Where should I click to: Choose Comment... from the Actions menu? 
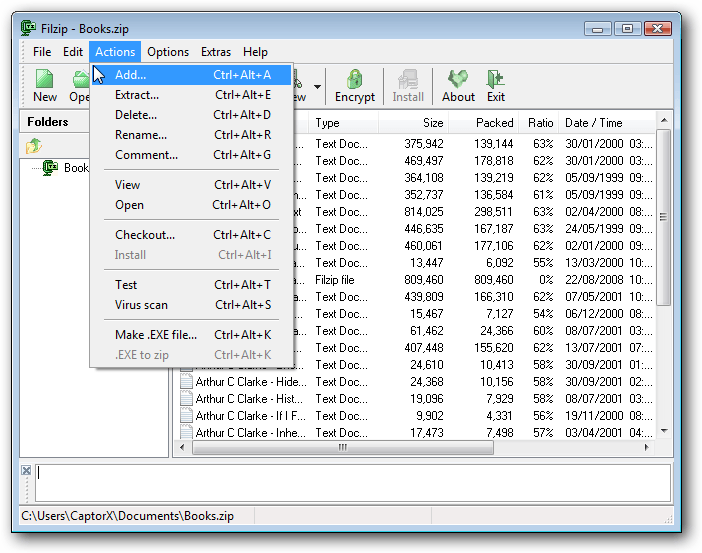point(192,155)
